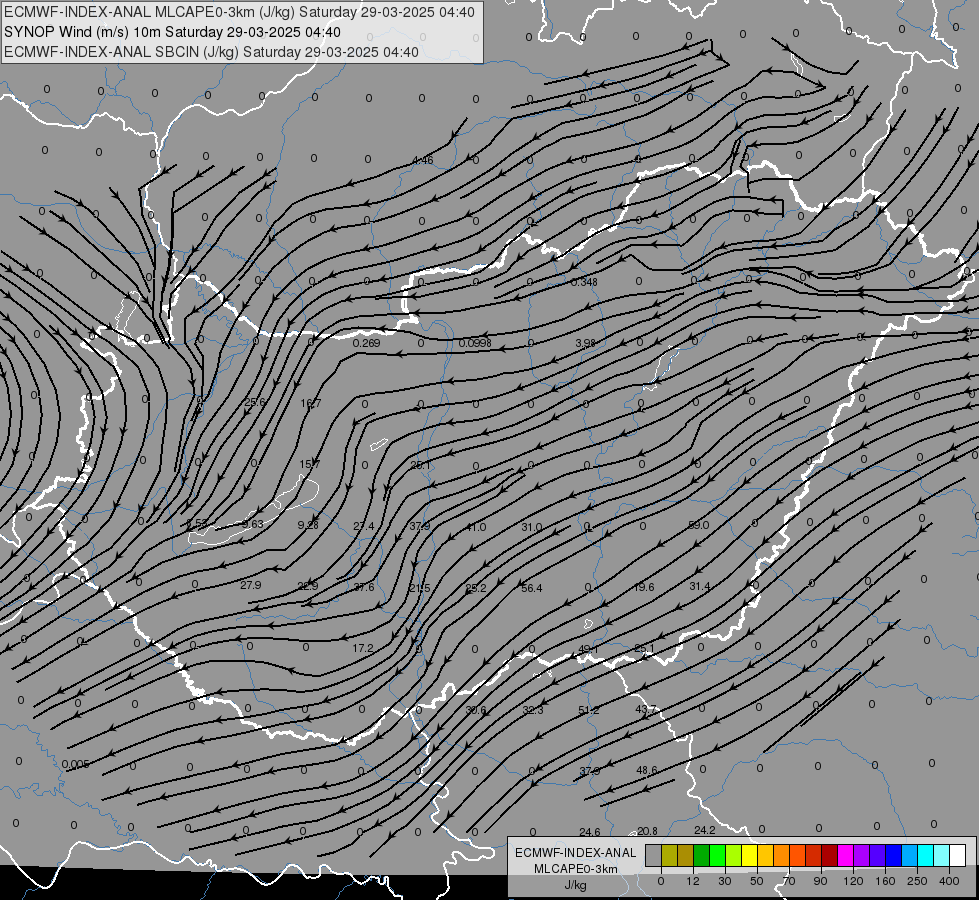Viewport: 979px width, 900px height.
Task: Click the map value 51.2
Action: (589, 710)
